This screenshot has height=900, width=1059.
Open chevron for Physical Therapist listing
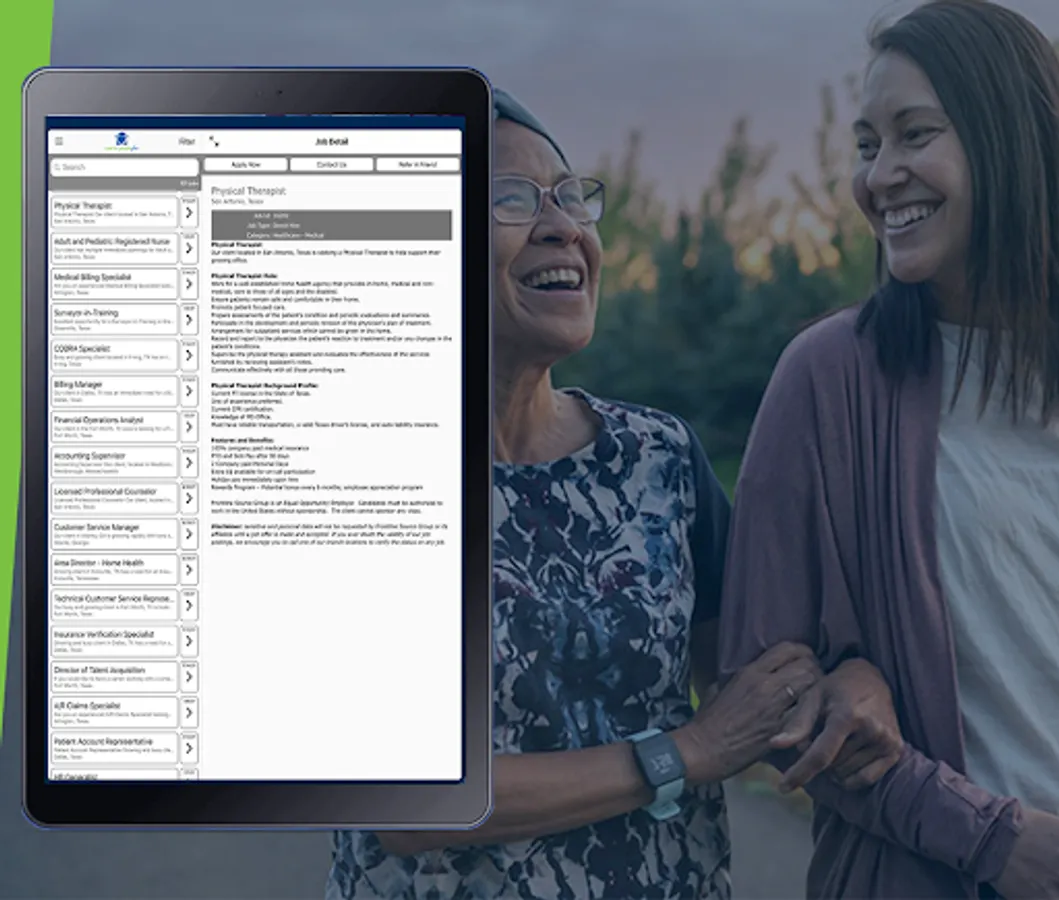click(189, 213)
